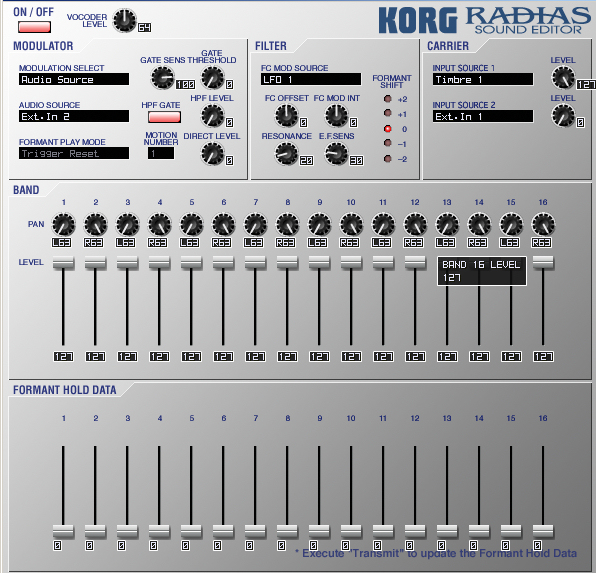
Task: Click the Band 7 Pan knob
Action: [255, 224]
